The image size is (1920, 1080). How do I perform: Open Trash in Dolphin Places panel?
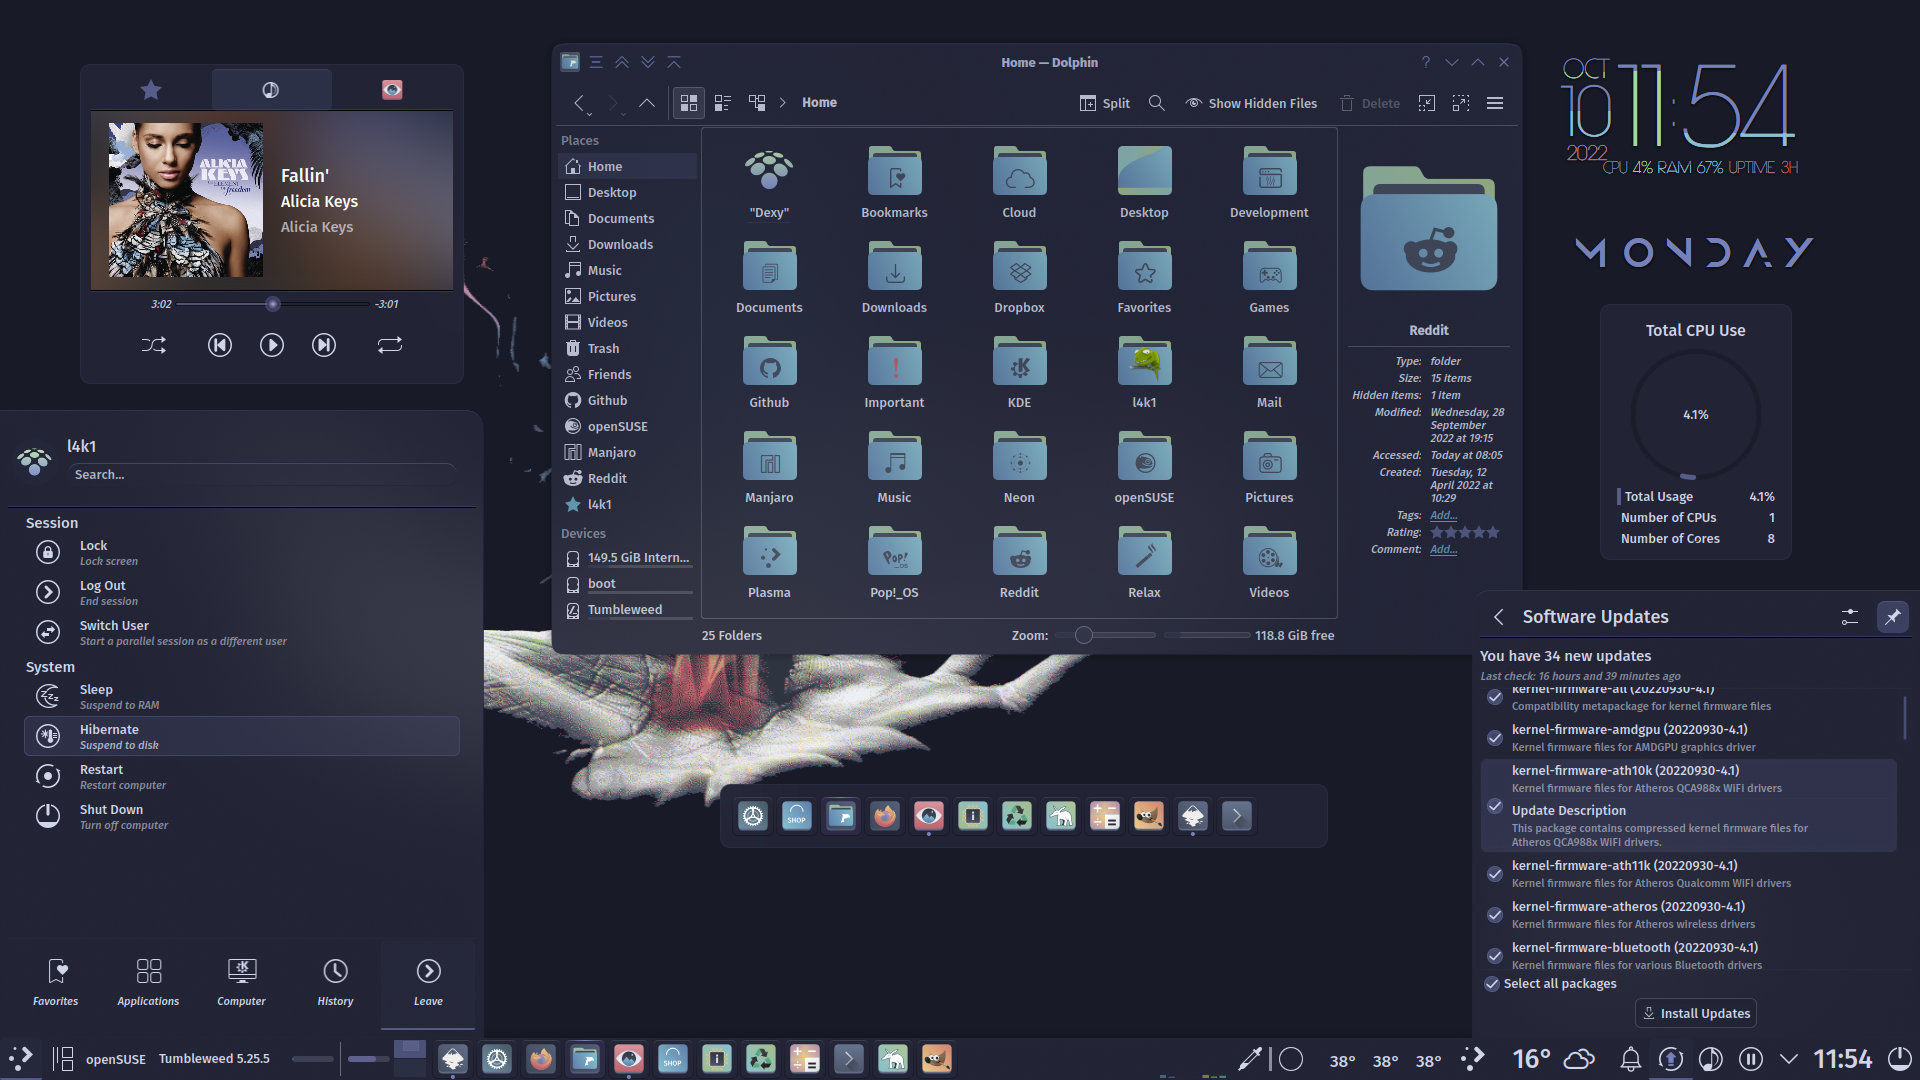(627, 348)
